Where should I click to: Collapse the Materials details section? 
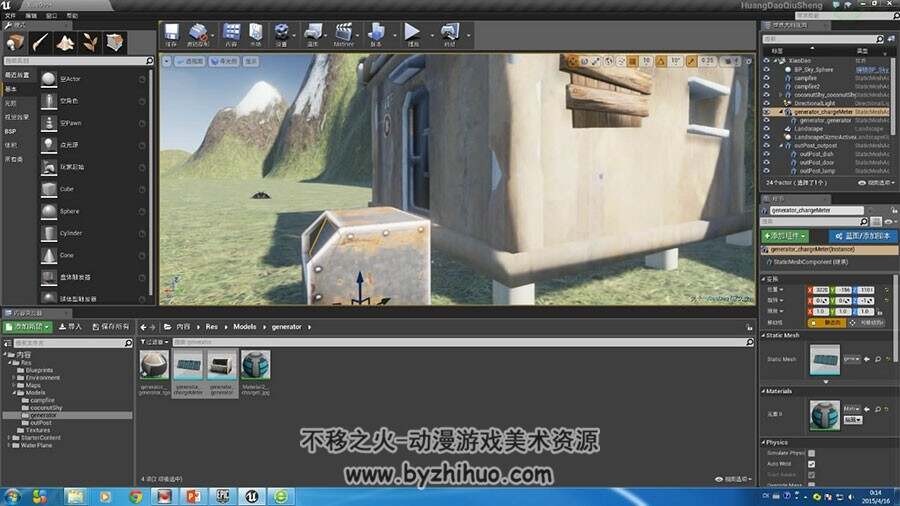coord(764,391)
